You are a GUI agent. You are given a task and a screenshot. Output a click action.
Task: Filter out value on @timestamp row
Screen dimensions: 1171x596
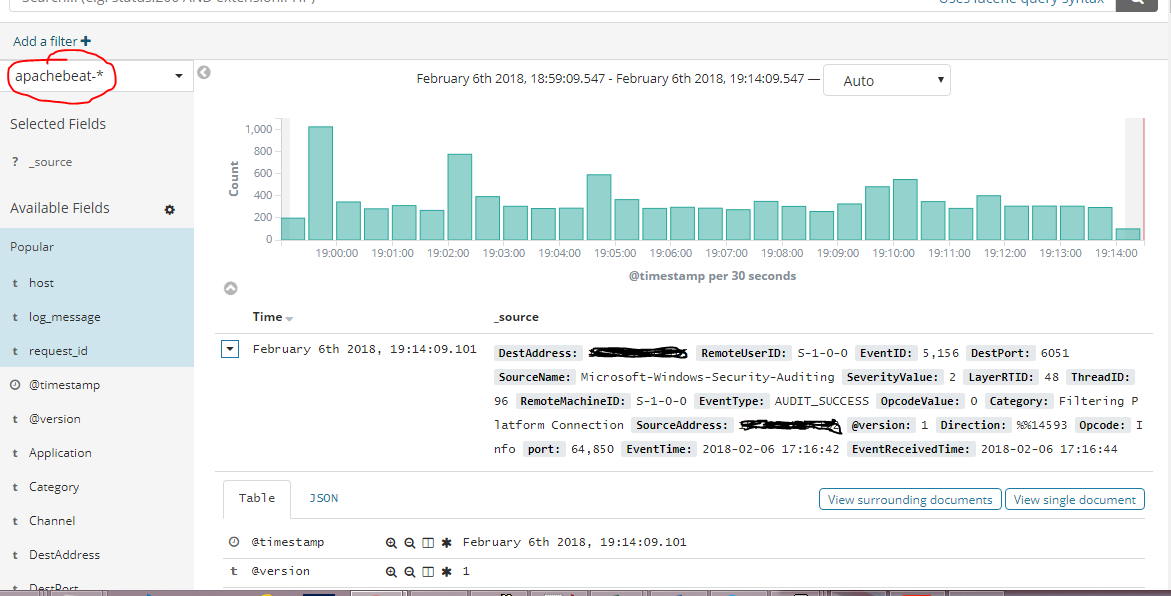coord(409,543)
